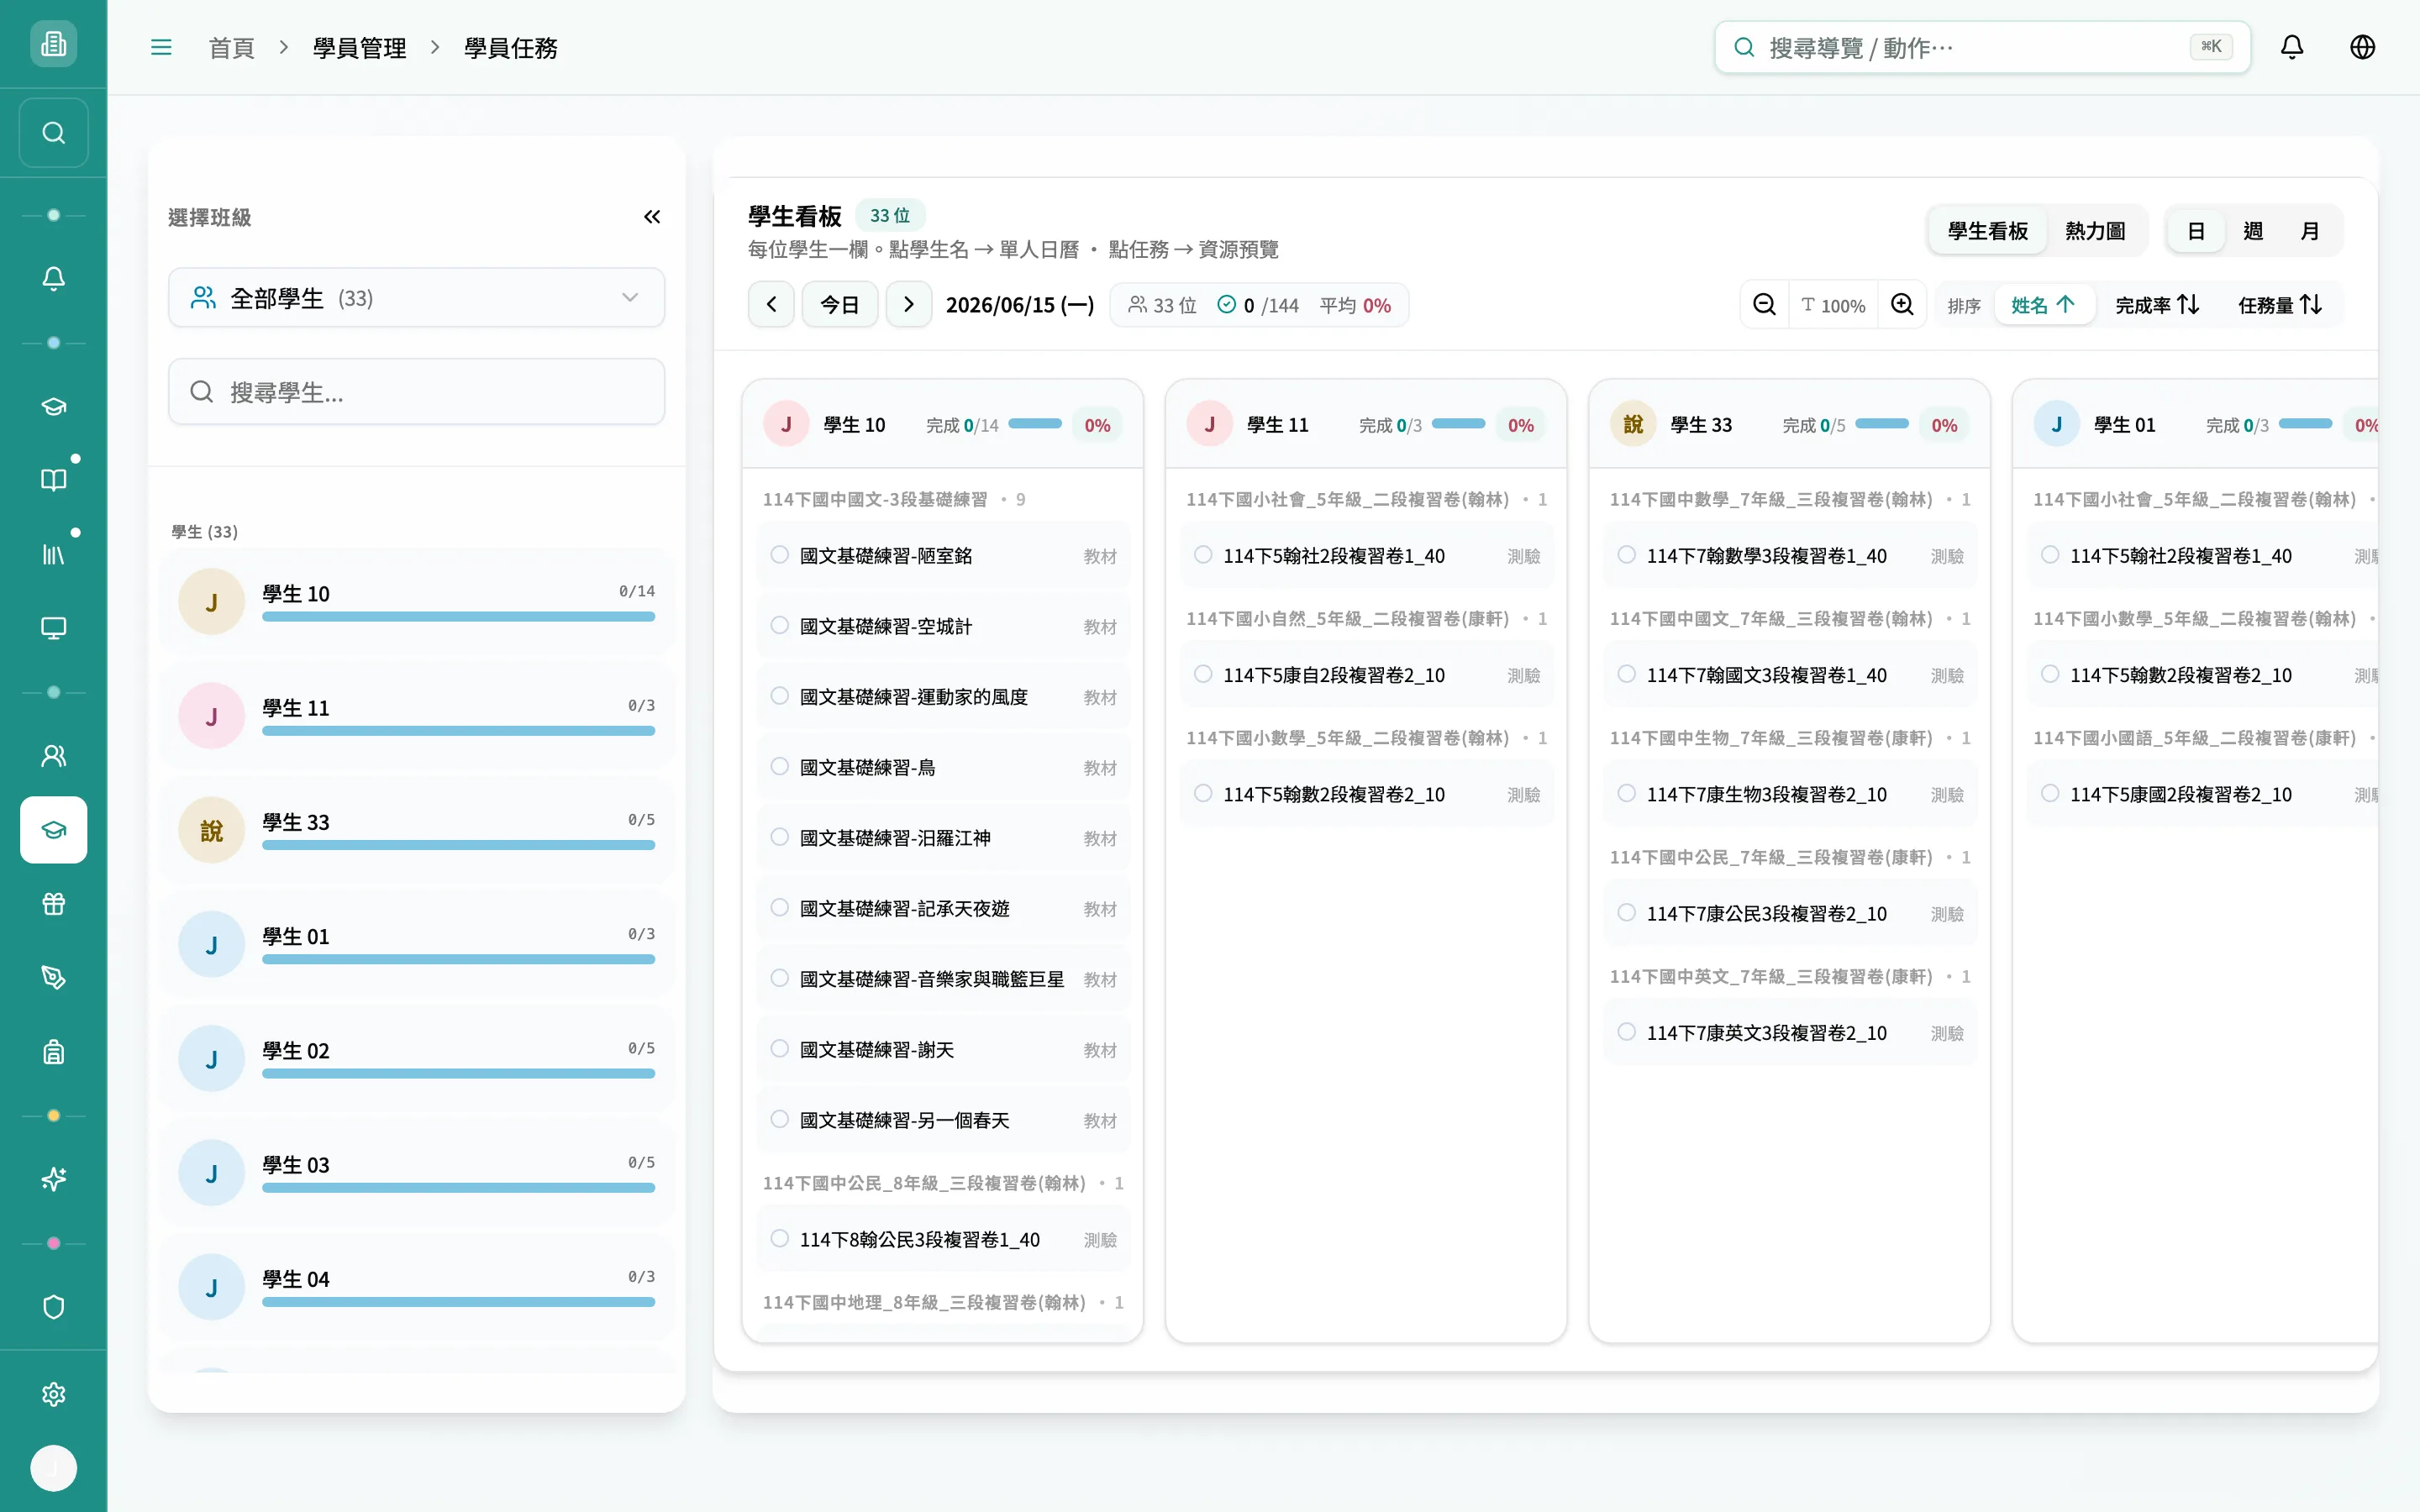
Task: Open settings gear in sidebar
Action: point(54,1394)
